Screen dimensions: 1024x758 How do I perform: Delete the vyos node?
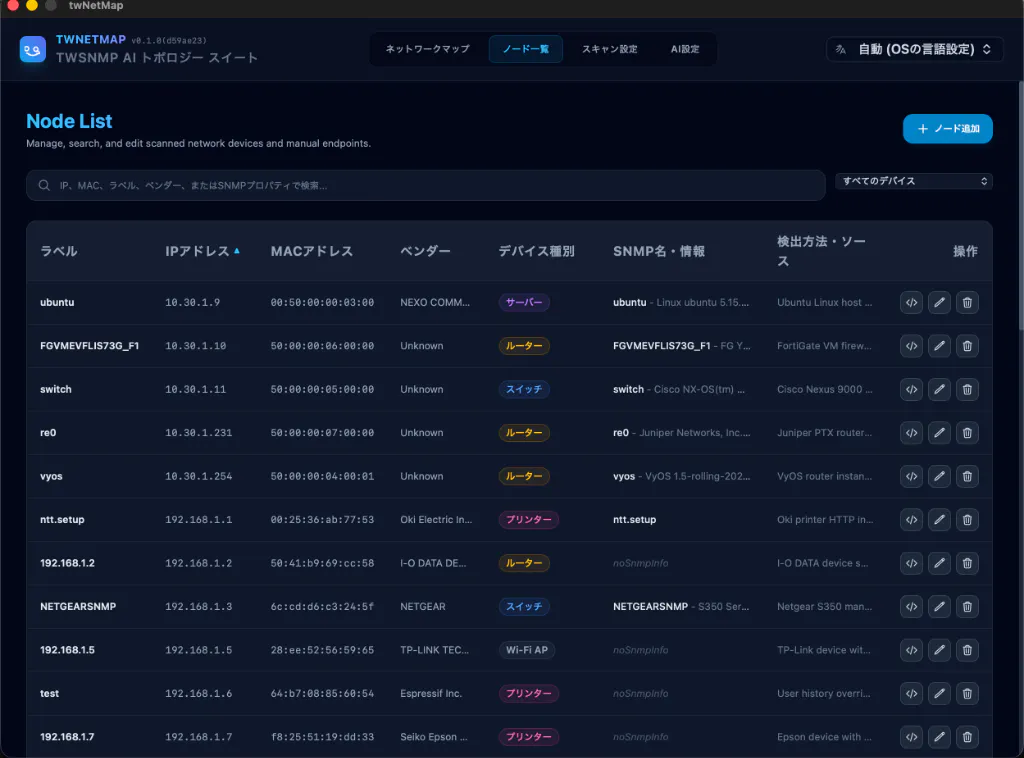967,476
